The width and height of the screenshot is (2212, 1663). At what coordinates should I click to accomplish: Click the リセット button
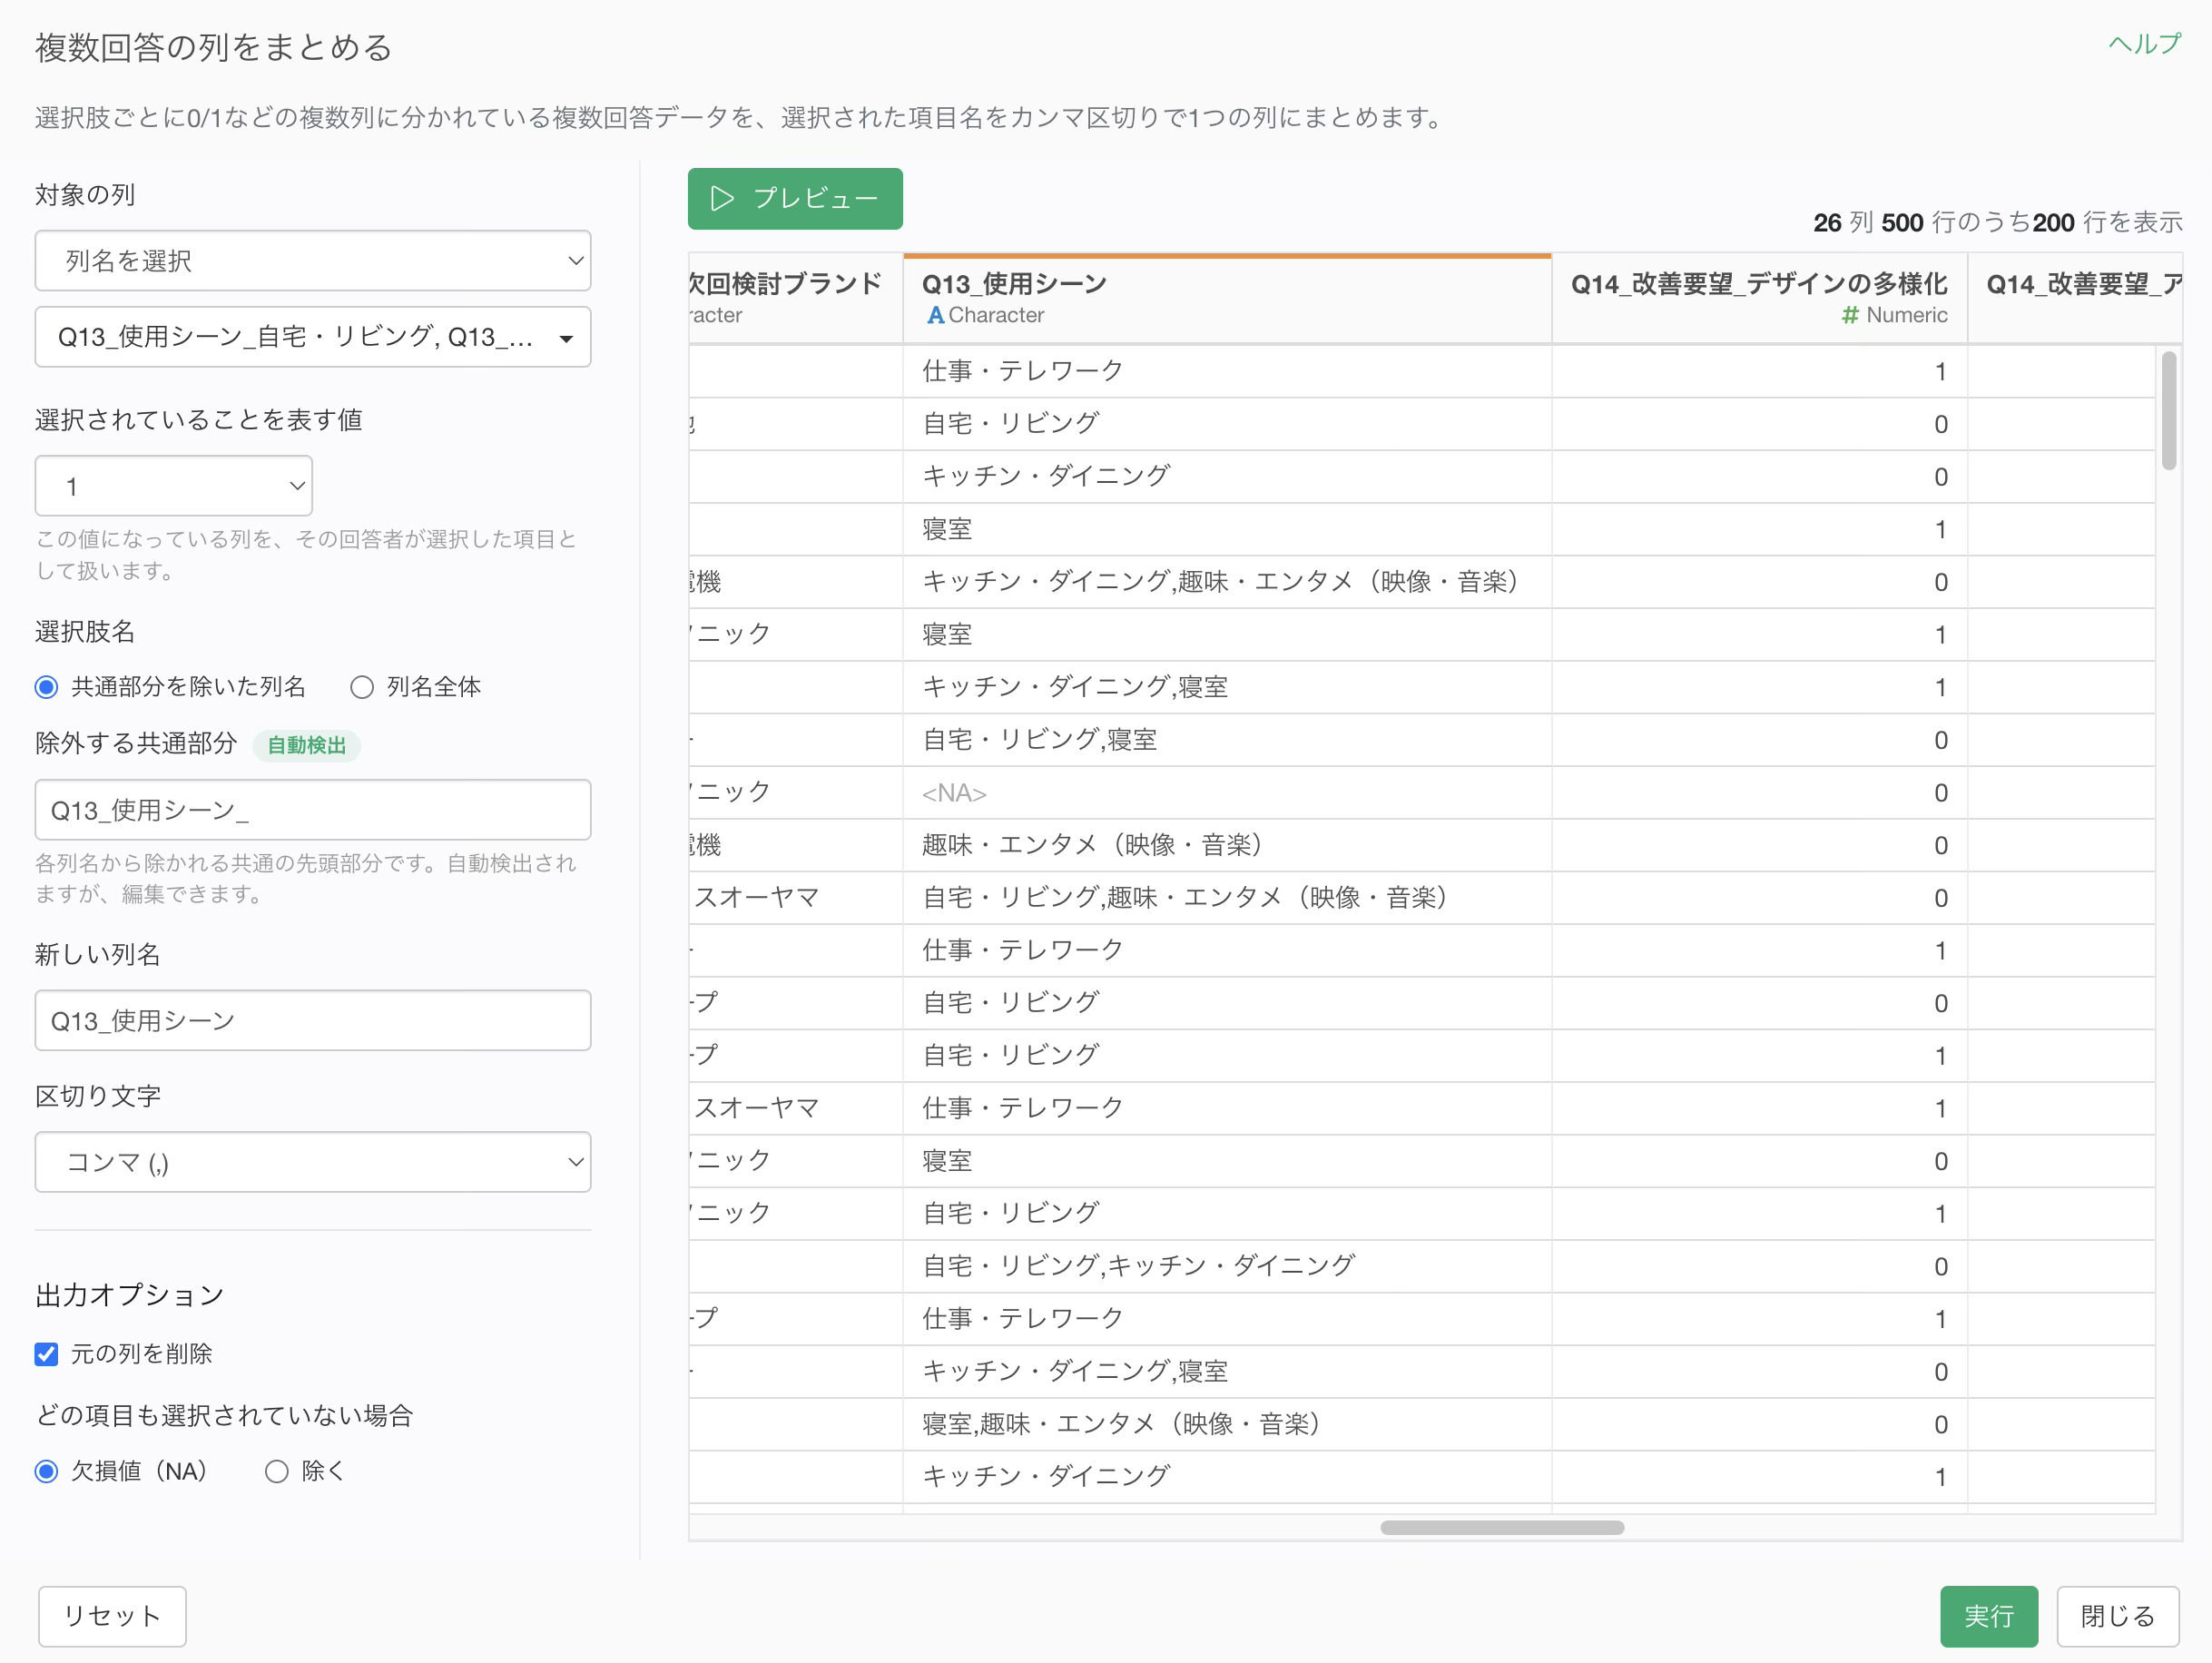[112, 1616]
